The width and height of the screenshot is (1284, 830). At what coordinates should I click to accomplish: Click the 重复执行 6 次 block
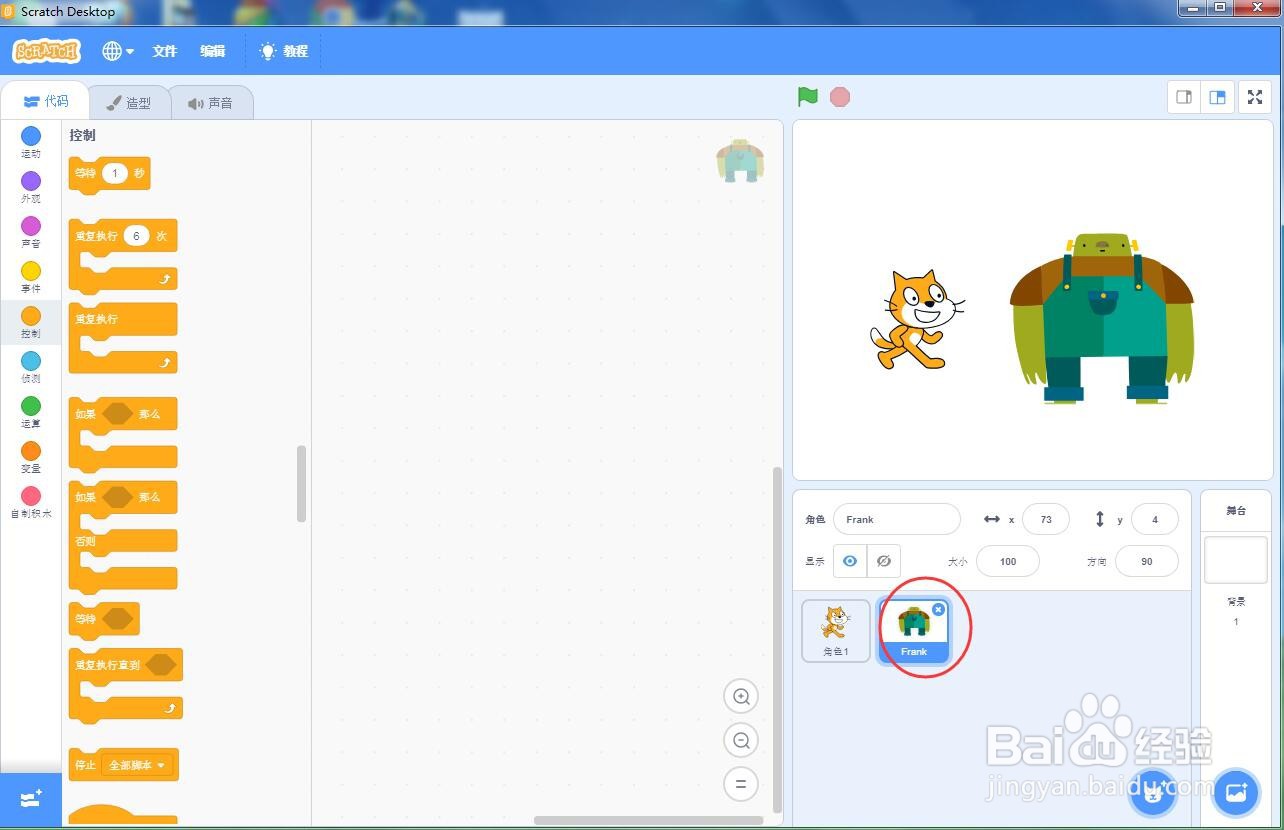coord(122,256)
